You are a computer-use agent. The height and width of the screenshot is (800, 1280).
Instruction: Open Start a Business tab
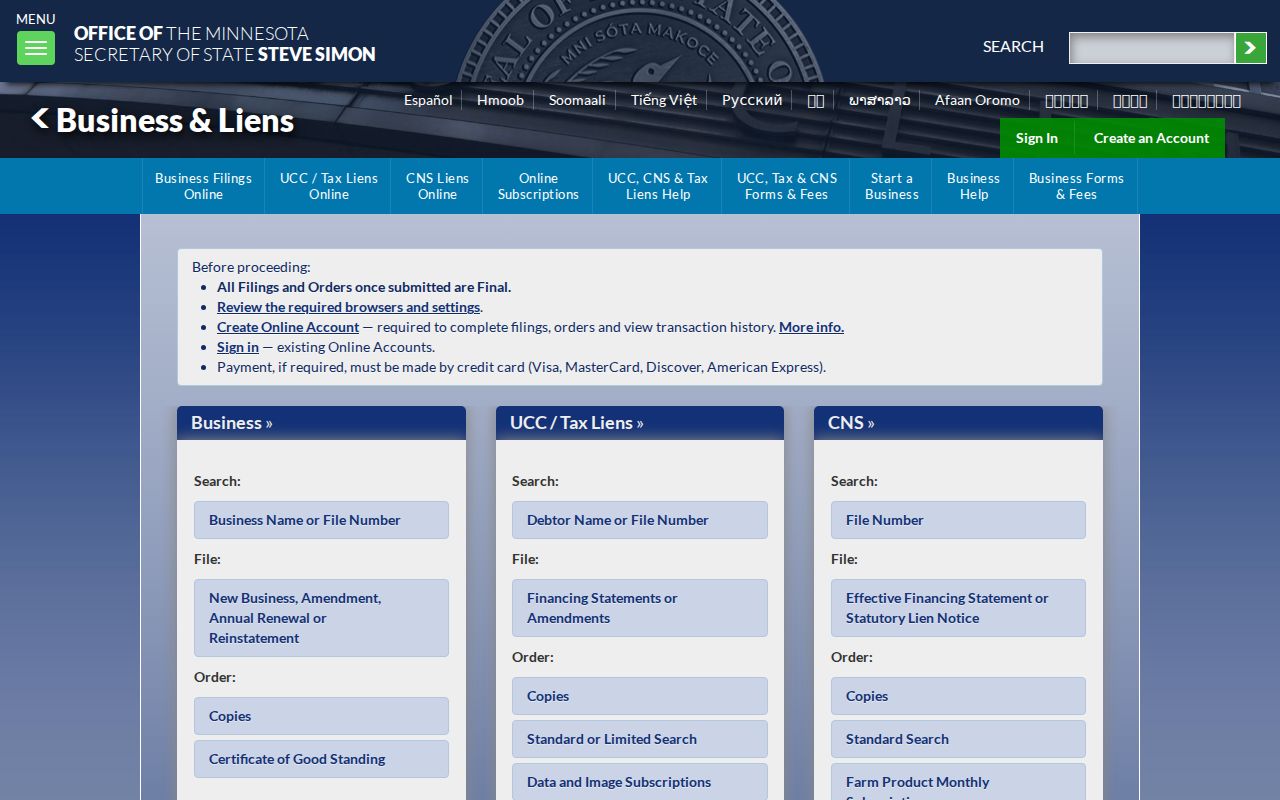[x=891, y=186]
